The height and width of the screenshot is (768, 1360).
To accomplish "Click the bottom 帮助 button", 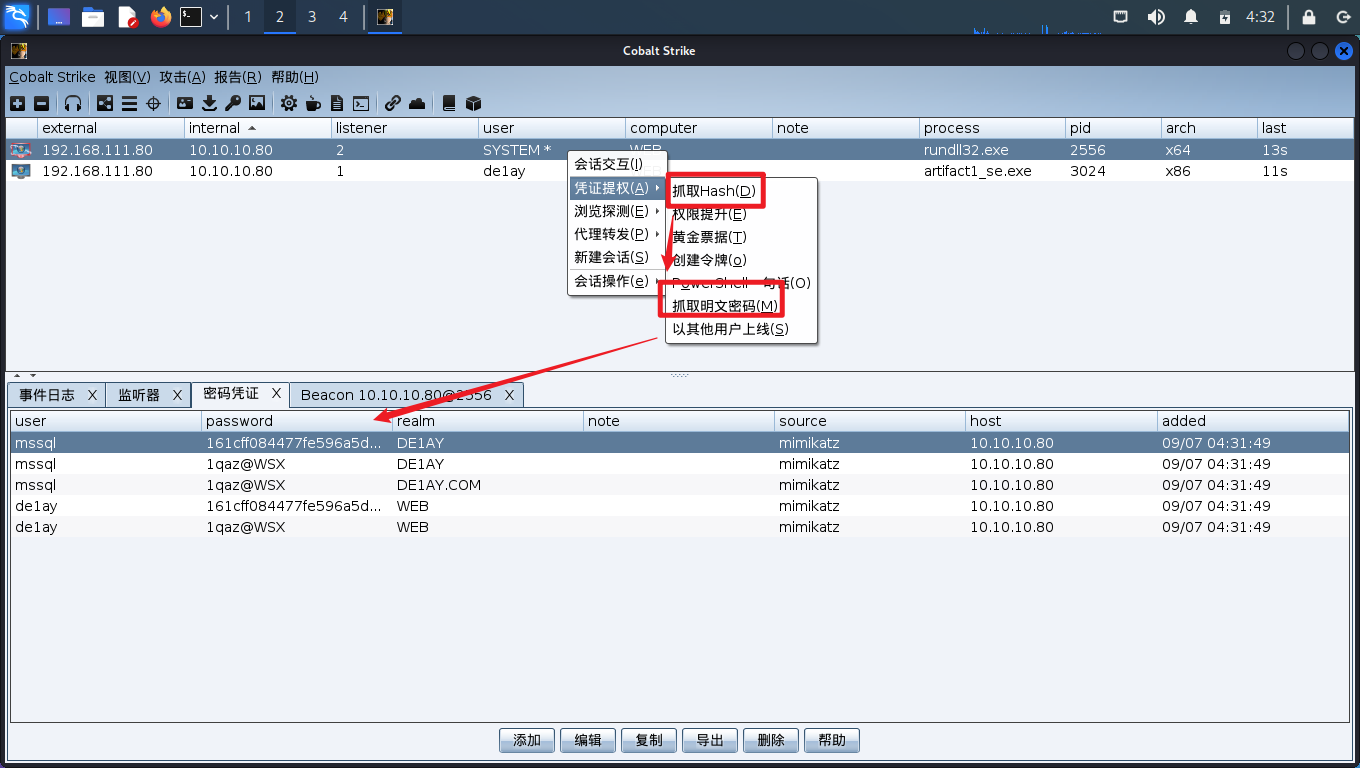I will click(x=832, y=740).
